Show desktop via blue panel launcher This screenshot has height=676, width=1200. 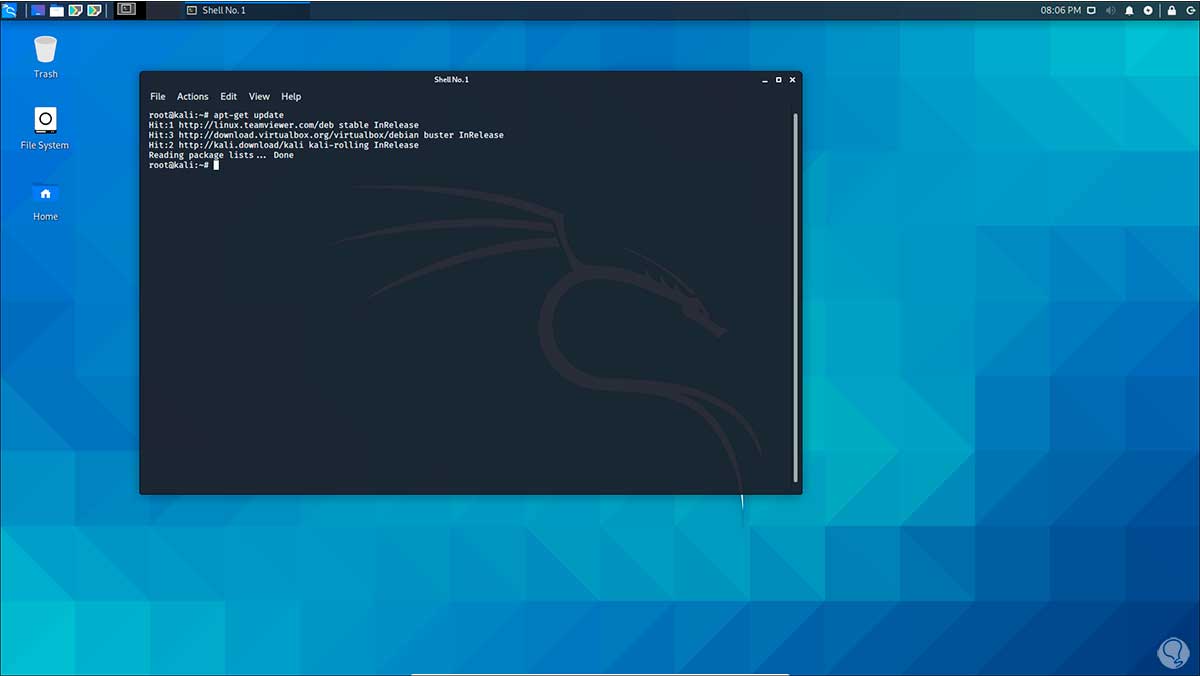click(x=38, y=10)
